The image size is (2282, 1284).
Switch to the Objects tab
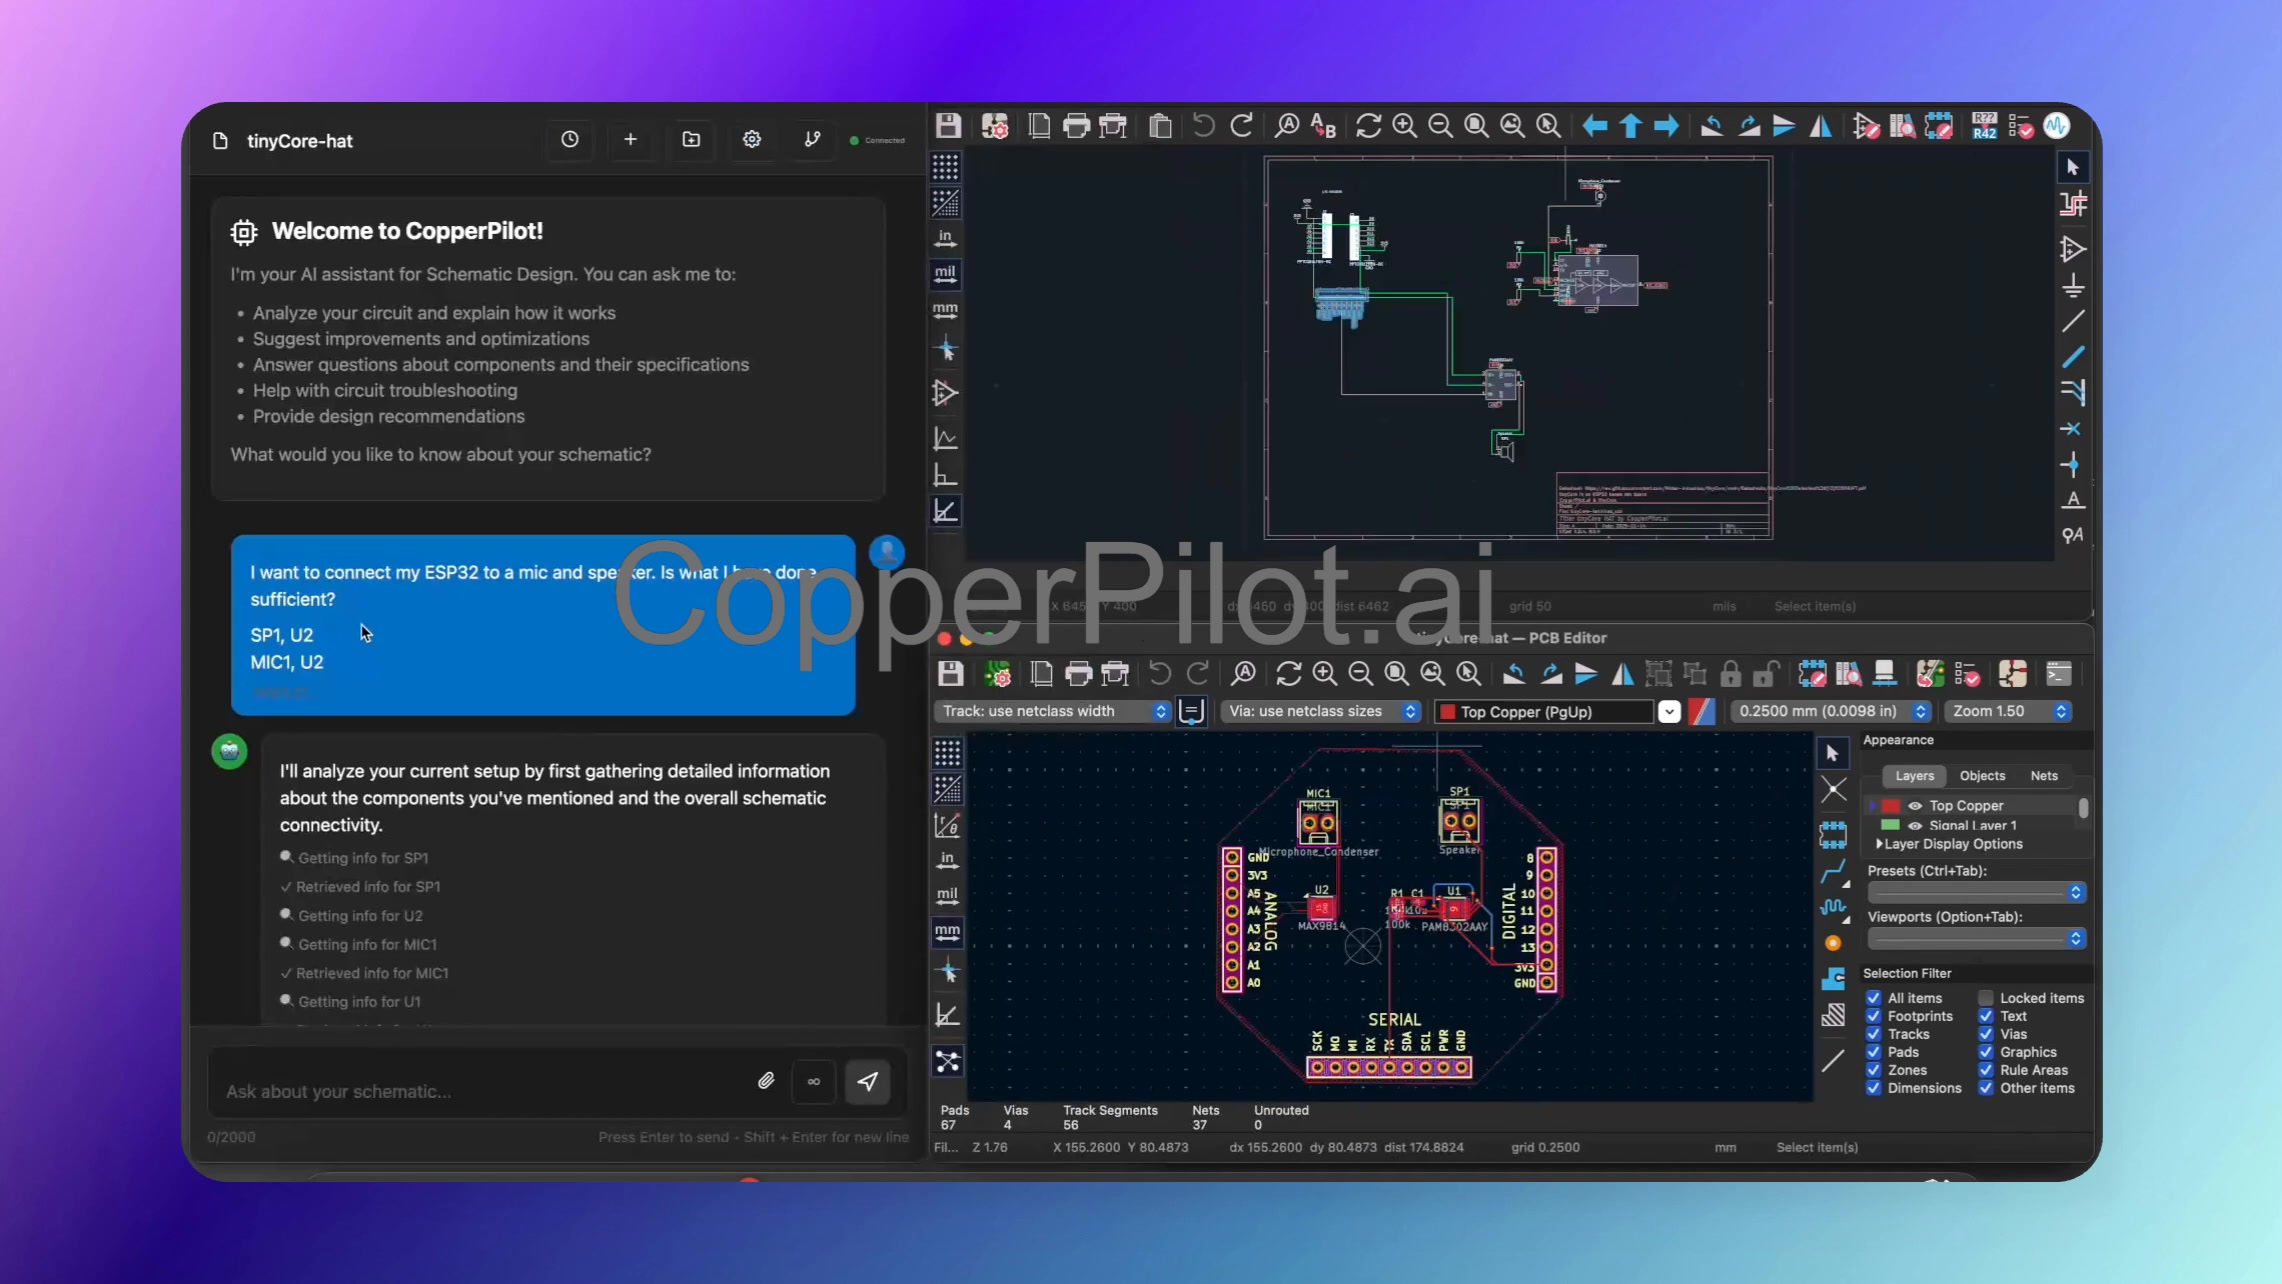1982,776
